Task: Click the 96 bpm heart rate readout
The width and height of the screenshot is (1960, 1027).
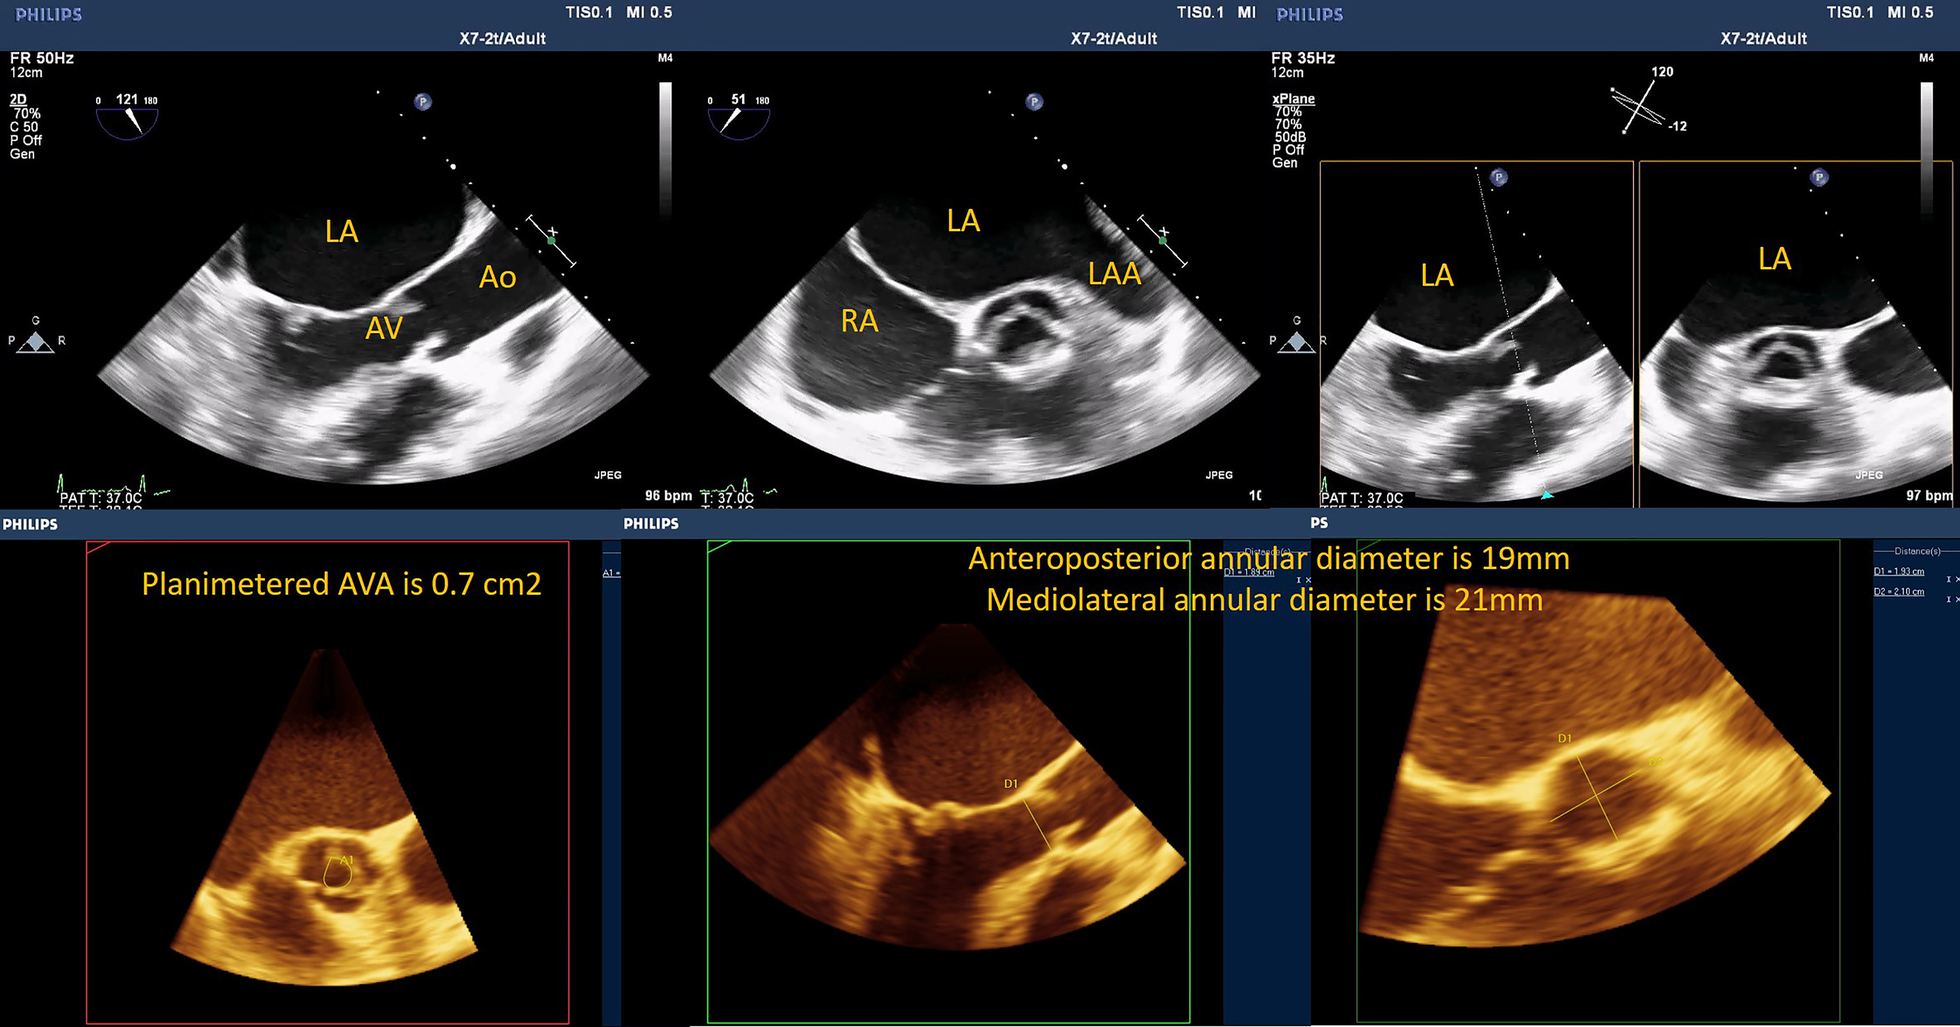Action: (668, 495)
